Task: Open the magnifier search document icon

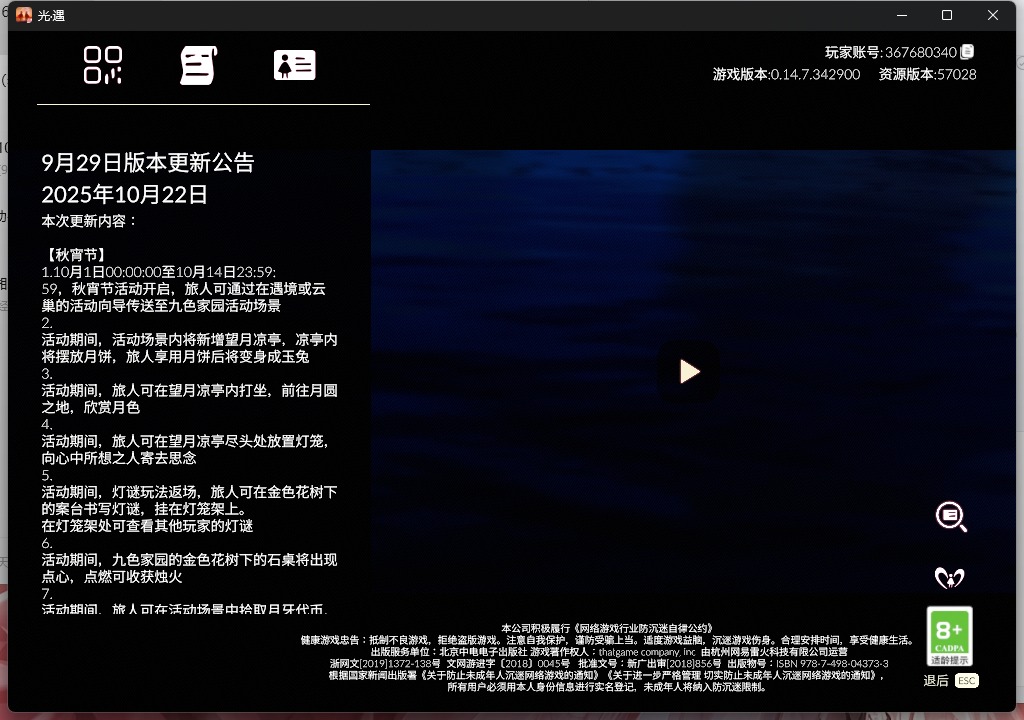Action: click(951, 517)
